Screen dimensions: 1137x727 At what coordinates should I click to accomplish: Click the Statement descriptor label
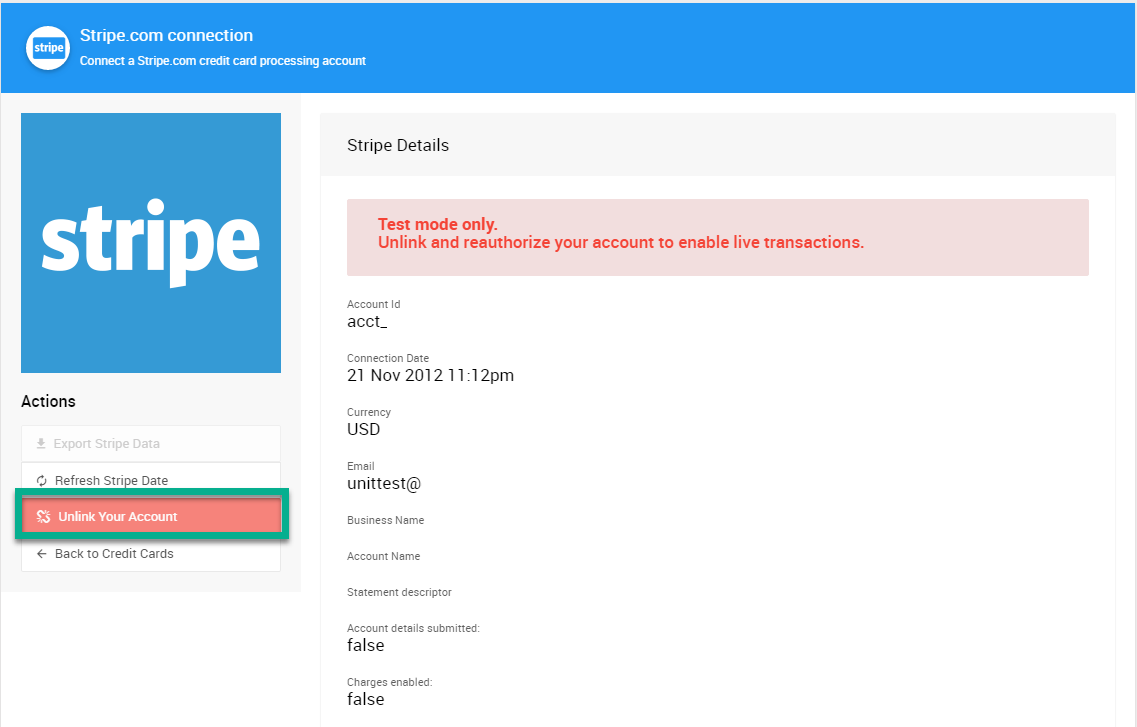tap(399, 592)
